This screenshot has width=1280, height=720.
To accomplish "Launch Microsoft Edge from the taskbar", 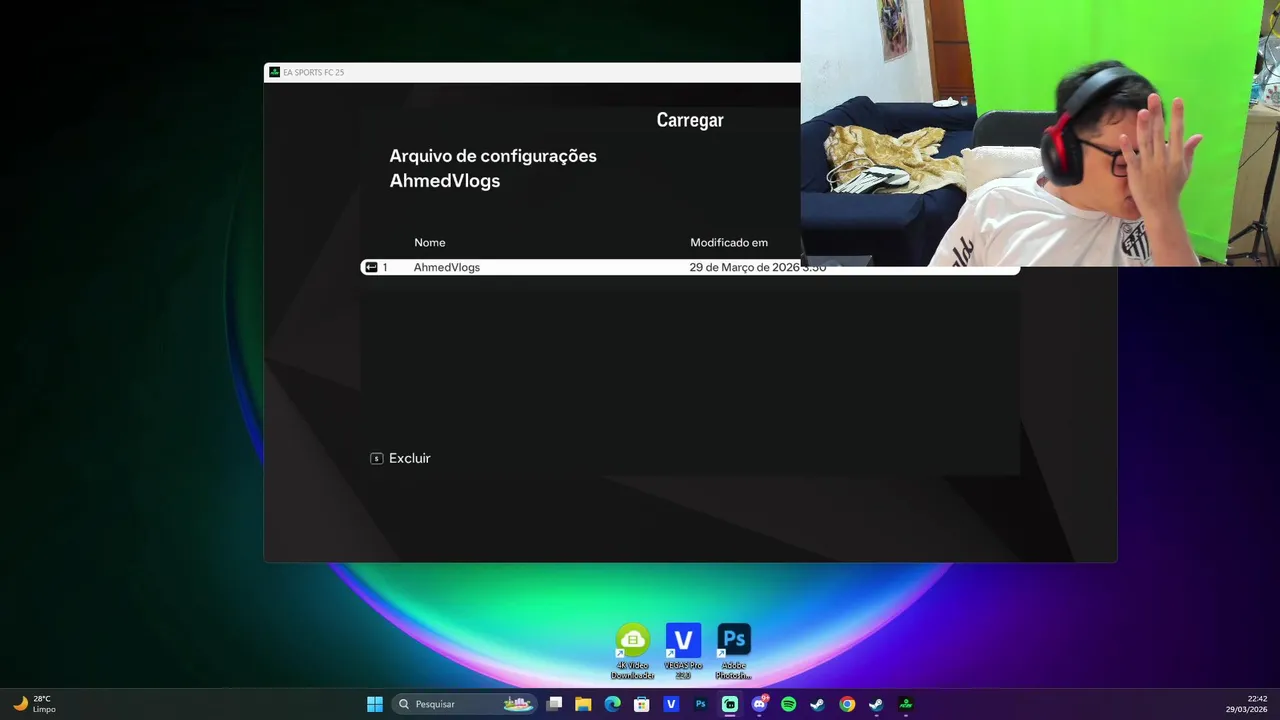I will click(612, 704).
